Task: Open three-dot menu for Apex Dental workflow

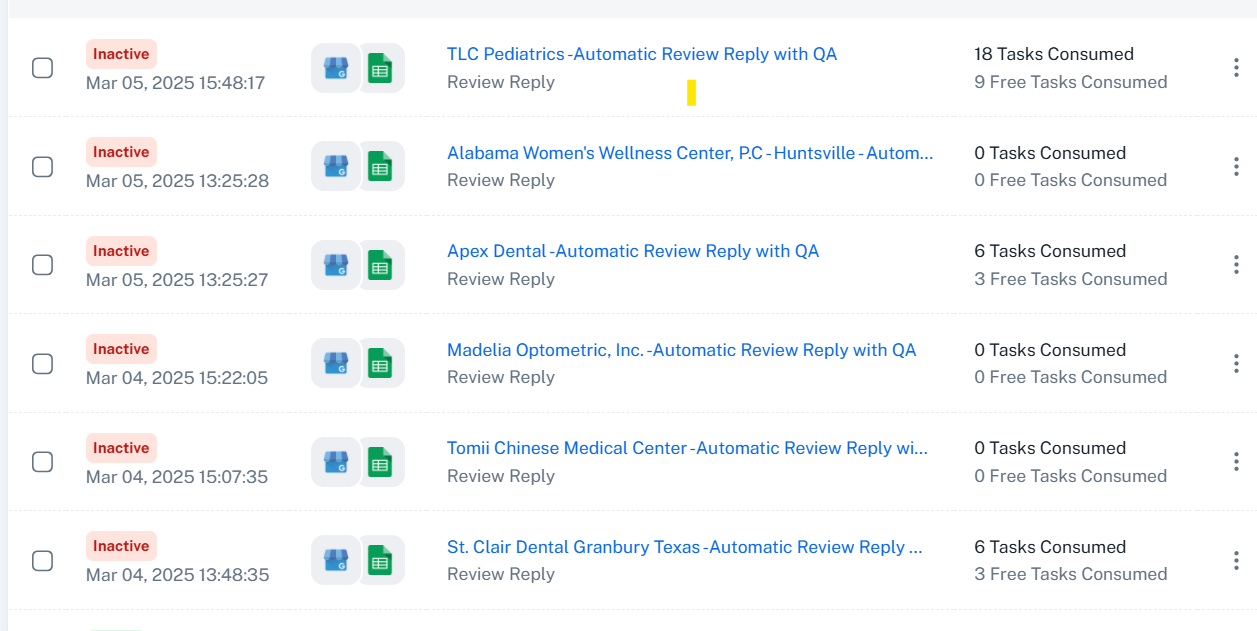Action: 1237,265
